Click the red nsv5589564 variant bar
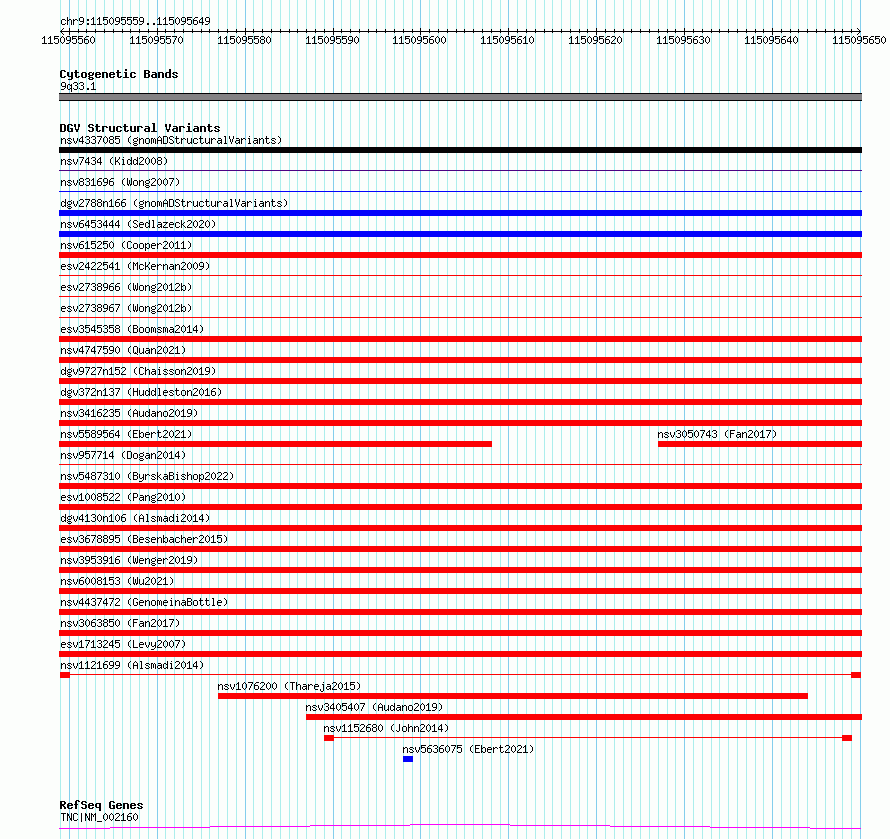The image size is (890, 839). tap(275, 444)
